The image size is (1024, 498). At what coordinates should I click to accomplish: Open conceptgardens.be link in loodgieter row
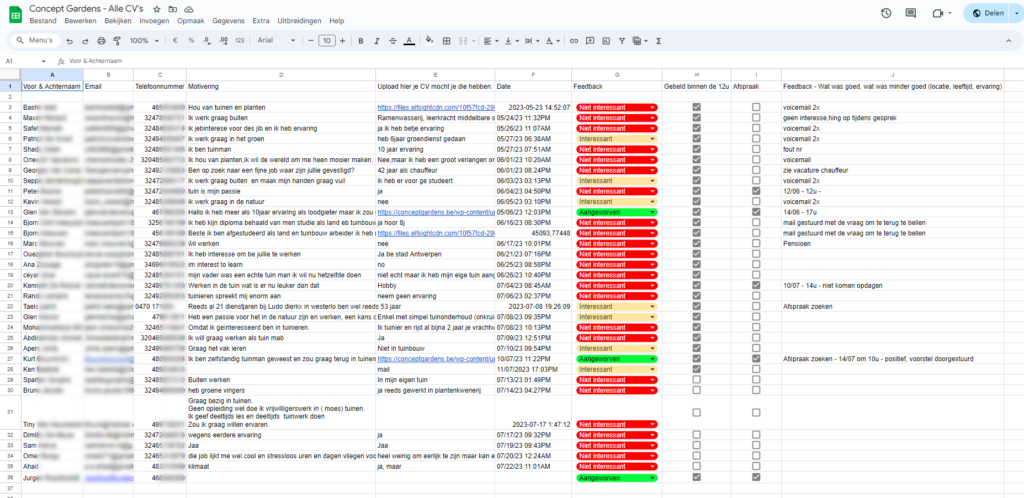[436, 212]
